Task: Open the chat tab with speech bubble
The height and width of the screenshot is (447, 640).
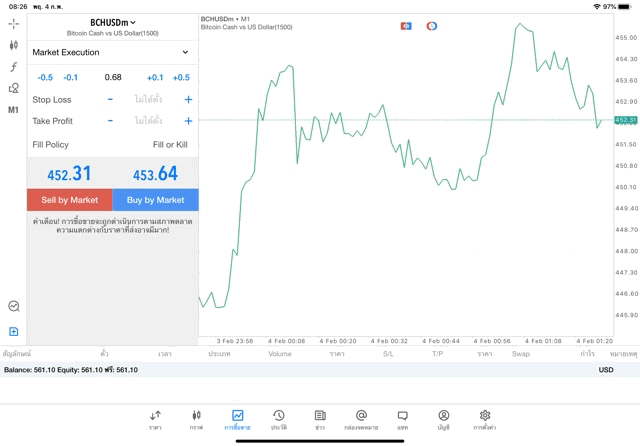Action: pyautogui.click(x=402, y=420)
